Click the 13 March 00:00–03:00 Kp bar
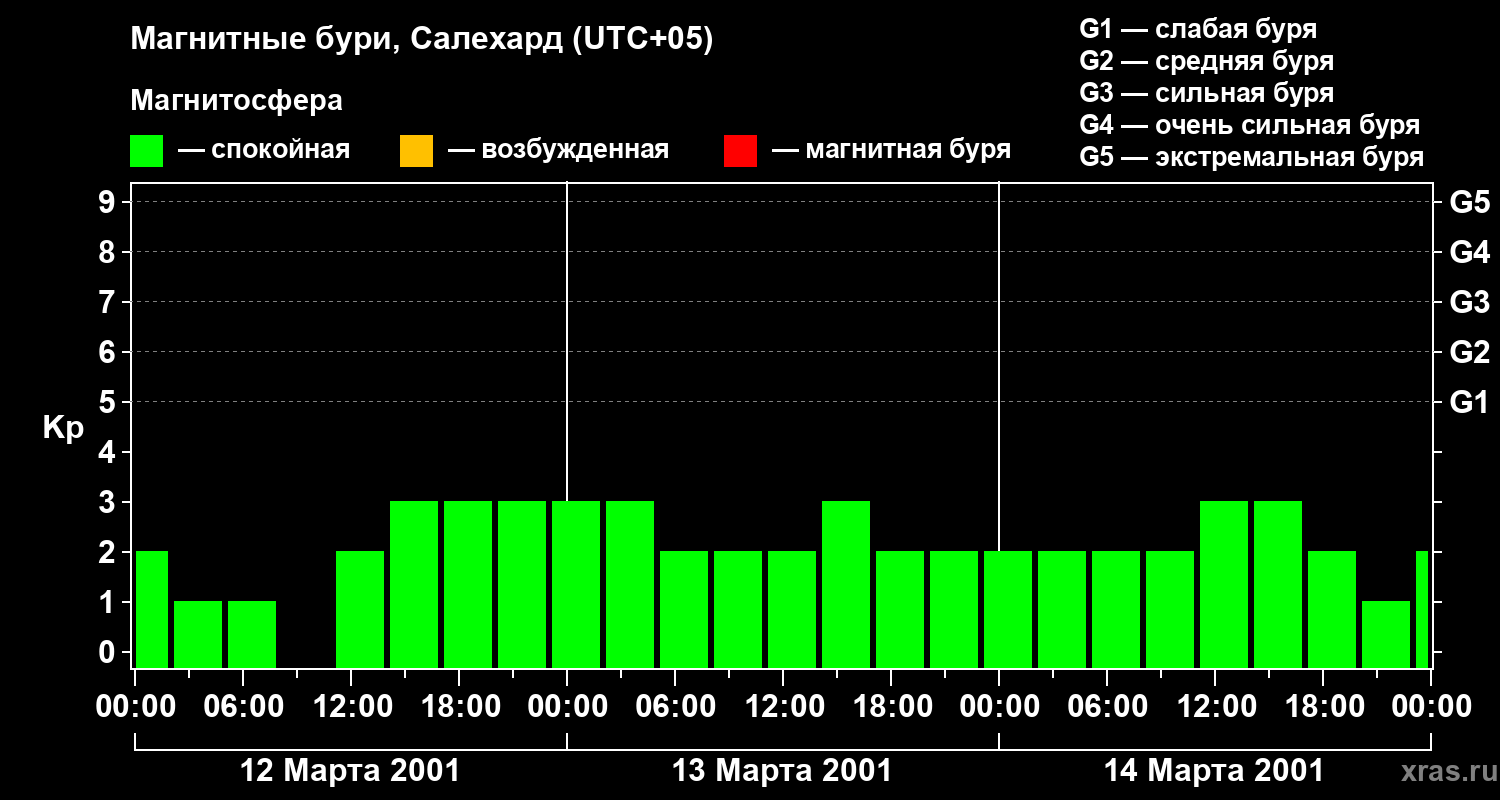The width and height of the screenshot is (1500, 800). (576, 584)
